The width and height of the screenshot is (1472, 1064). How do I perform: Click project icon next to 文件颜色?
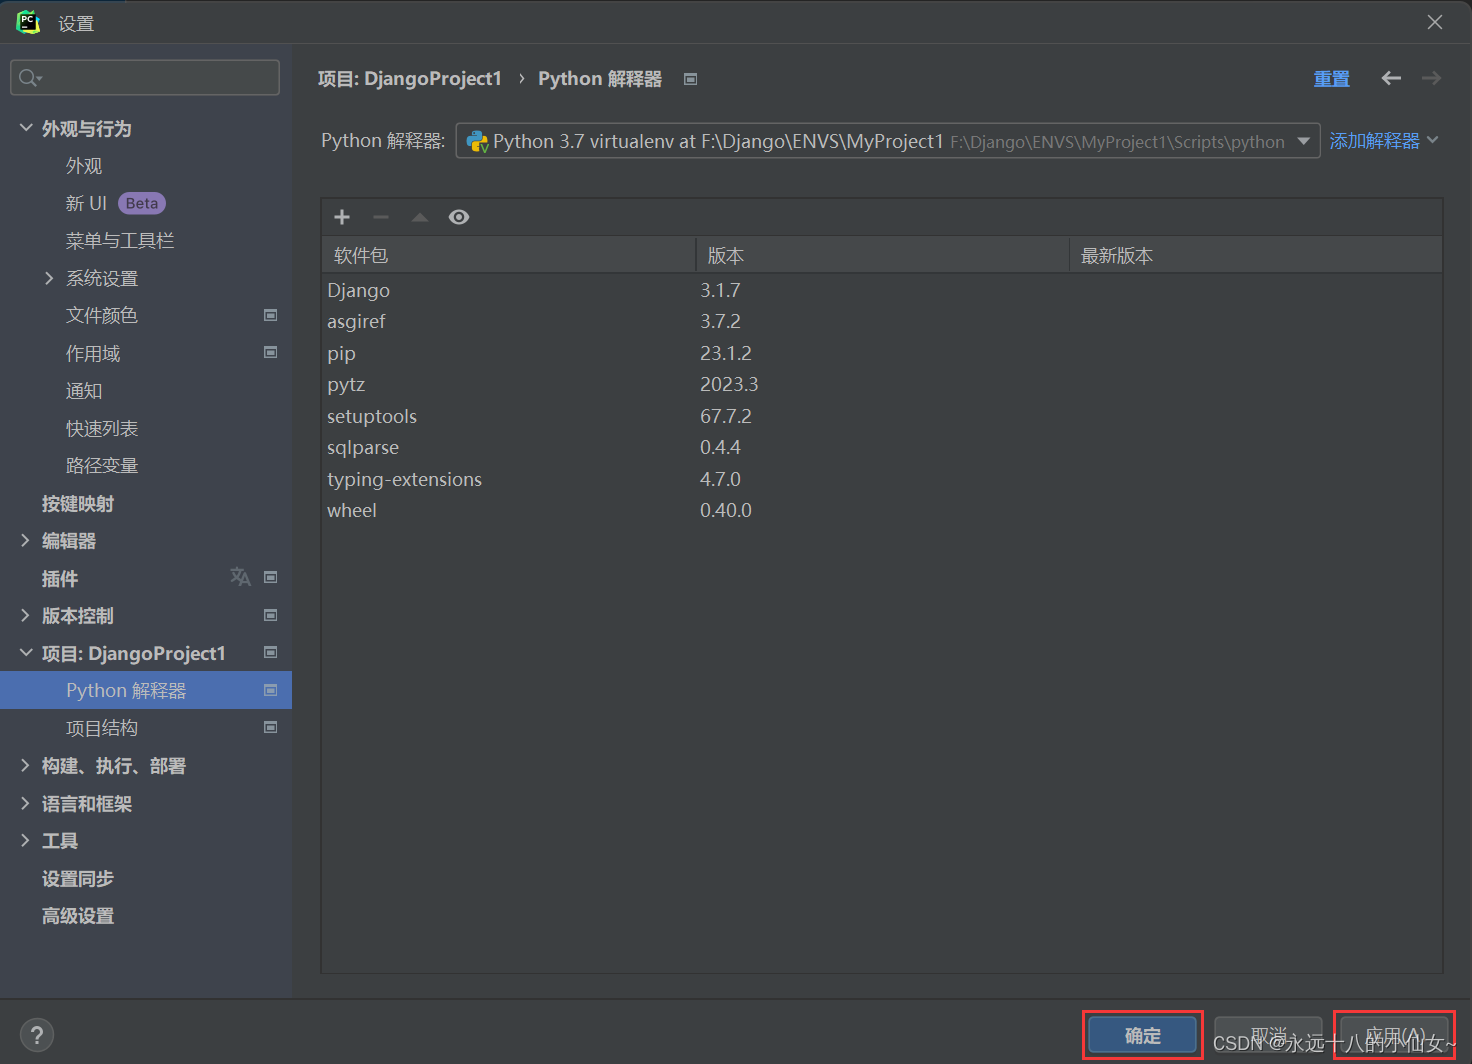pyautogui.click(x=270, y=315)
